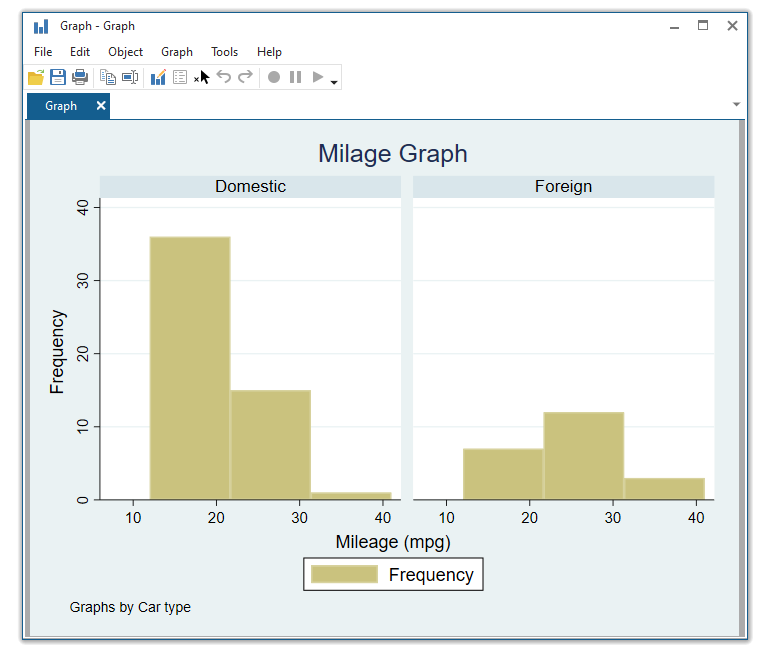Click the Undo arrow in the toolbar
Image resolution: width=767 pixels, height=655 pixels.
[224, 77]
